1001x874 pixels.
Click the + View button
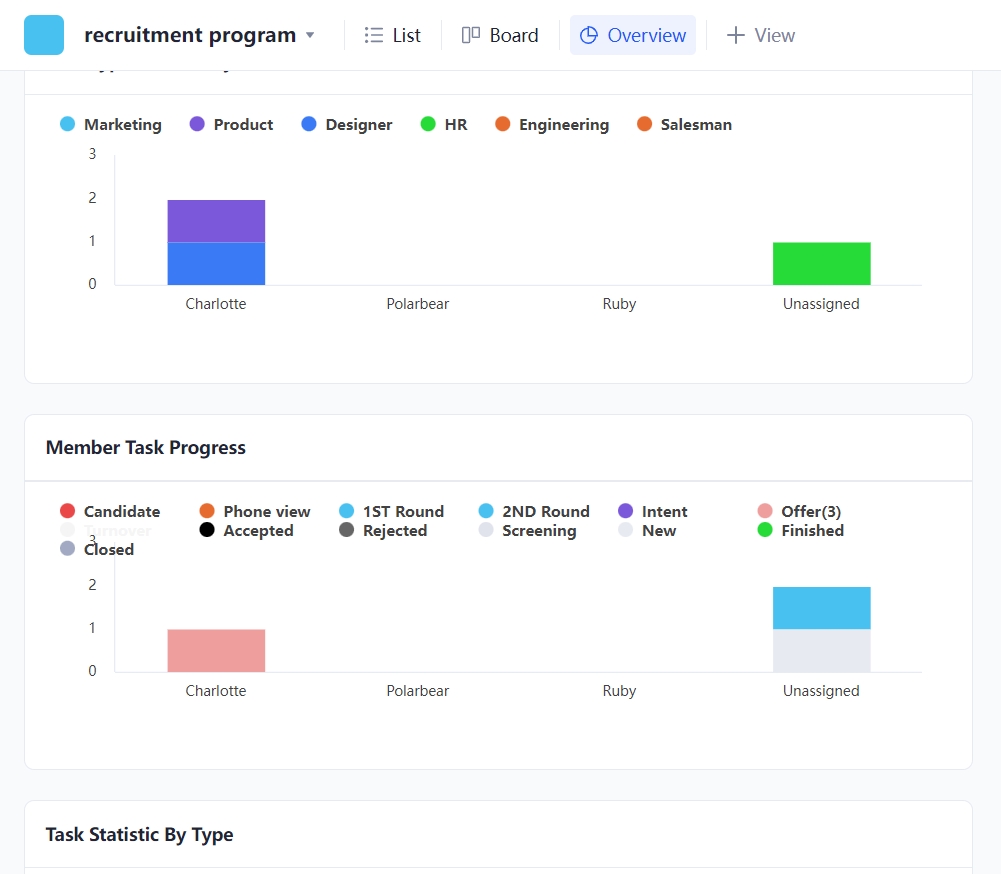pyautogui.click(x=761, y=34)
